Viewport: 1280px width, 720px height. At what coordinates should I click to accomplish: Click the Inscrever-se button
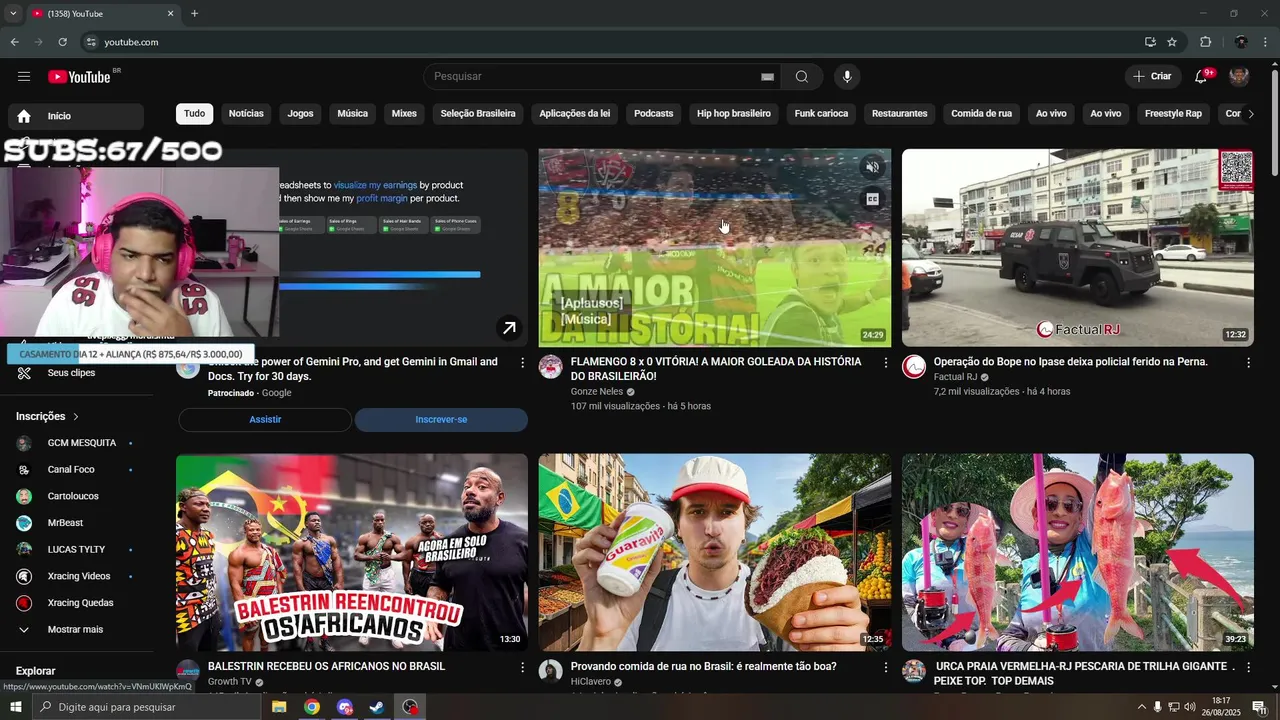[441, 420]
